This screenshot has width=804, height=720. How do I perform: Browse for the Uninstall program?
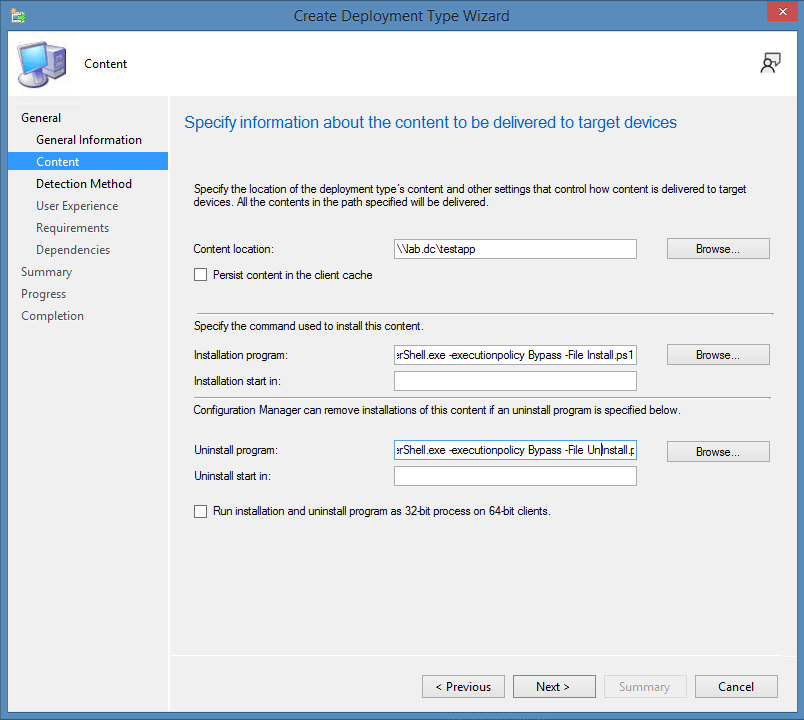[x=717, y=451]
